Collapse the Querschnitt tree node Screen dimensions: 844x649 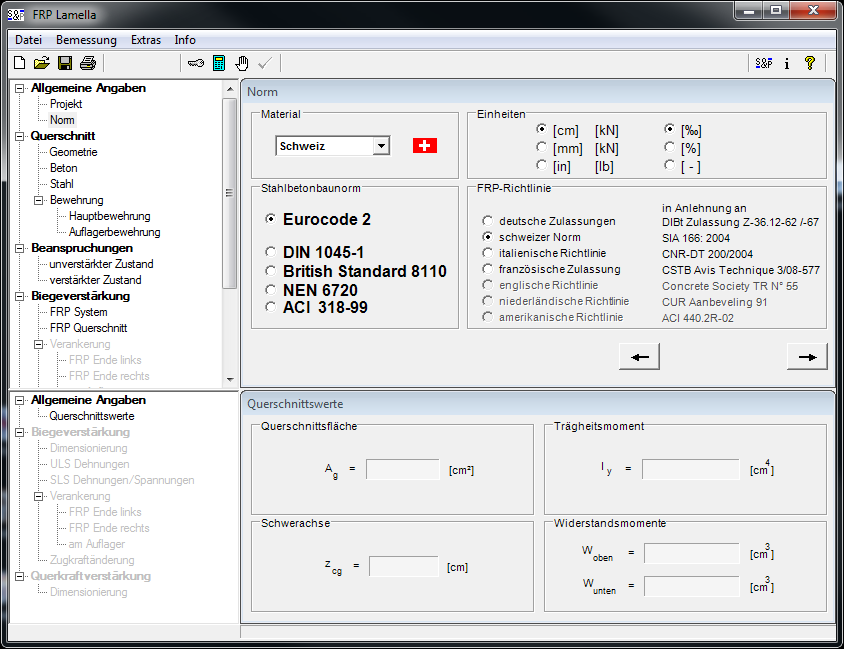(19, 136)
